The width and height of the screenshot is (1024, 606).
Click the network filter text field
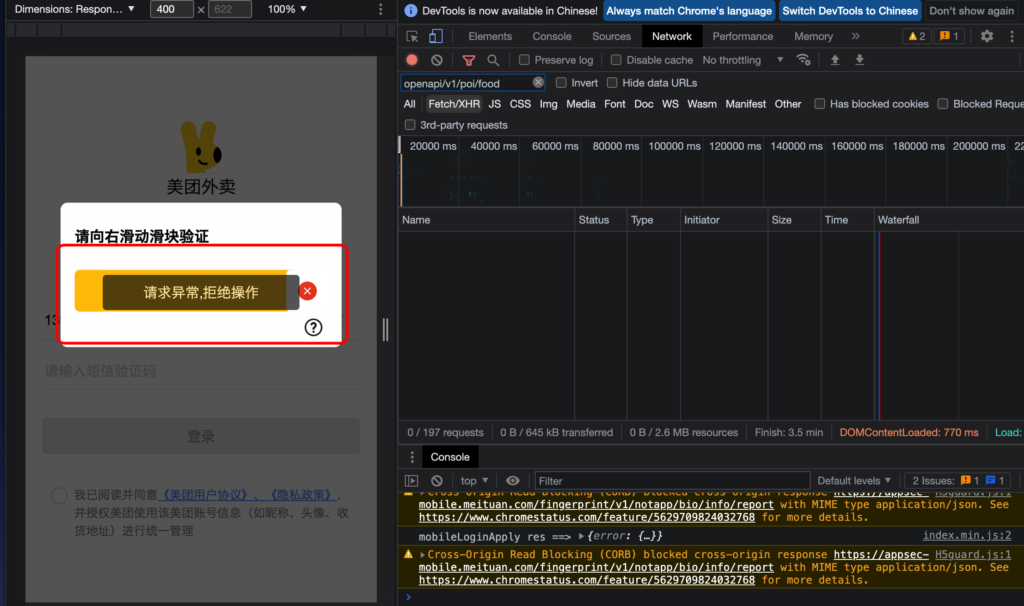pyautogui.click(x=466, y=83)
